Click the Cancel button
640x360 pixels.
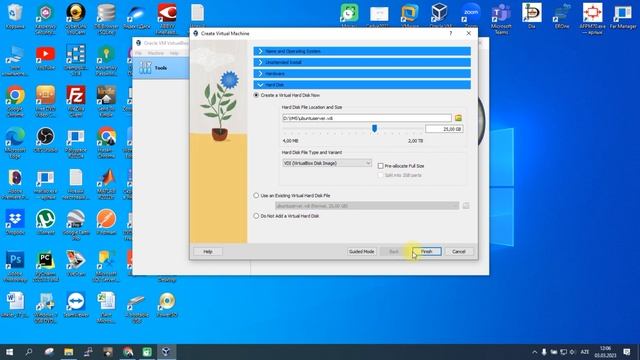coord(459,251)
